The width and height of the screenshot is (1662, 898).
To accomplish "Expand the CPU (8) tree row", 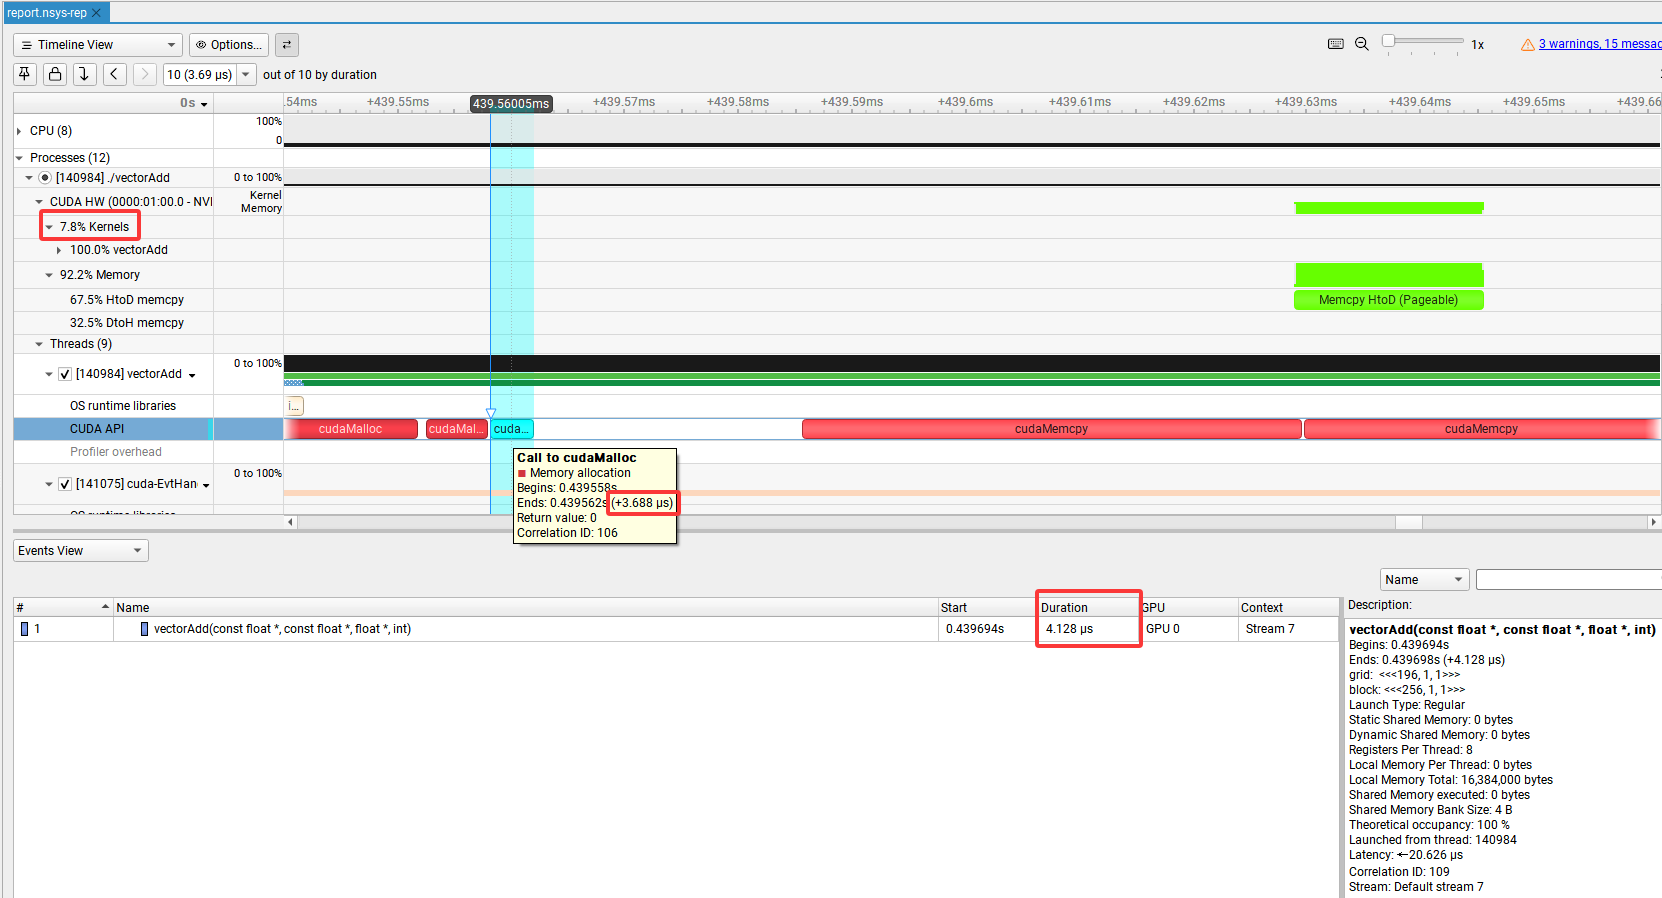I will coord(19,131).
